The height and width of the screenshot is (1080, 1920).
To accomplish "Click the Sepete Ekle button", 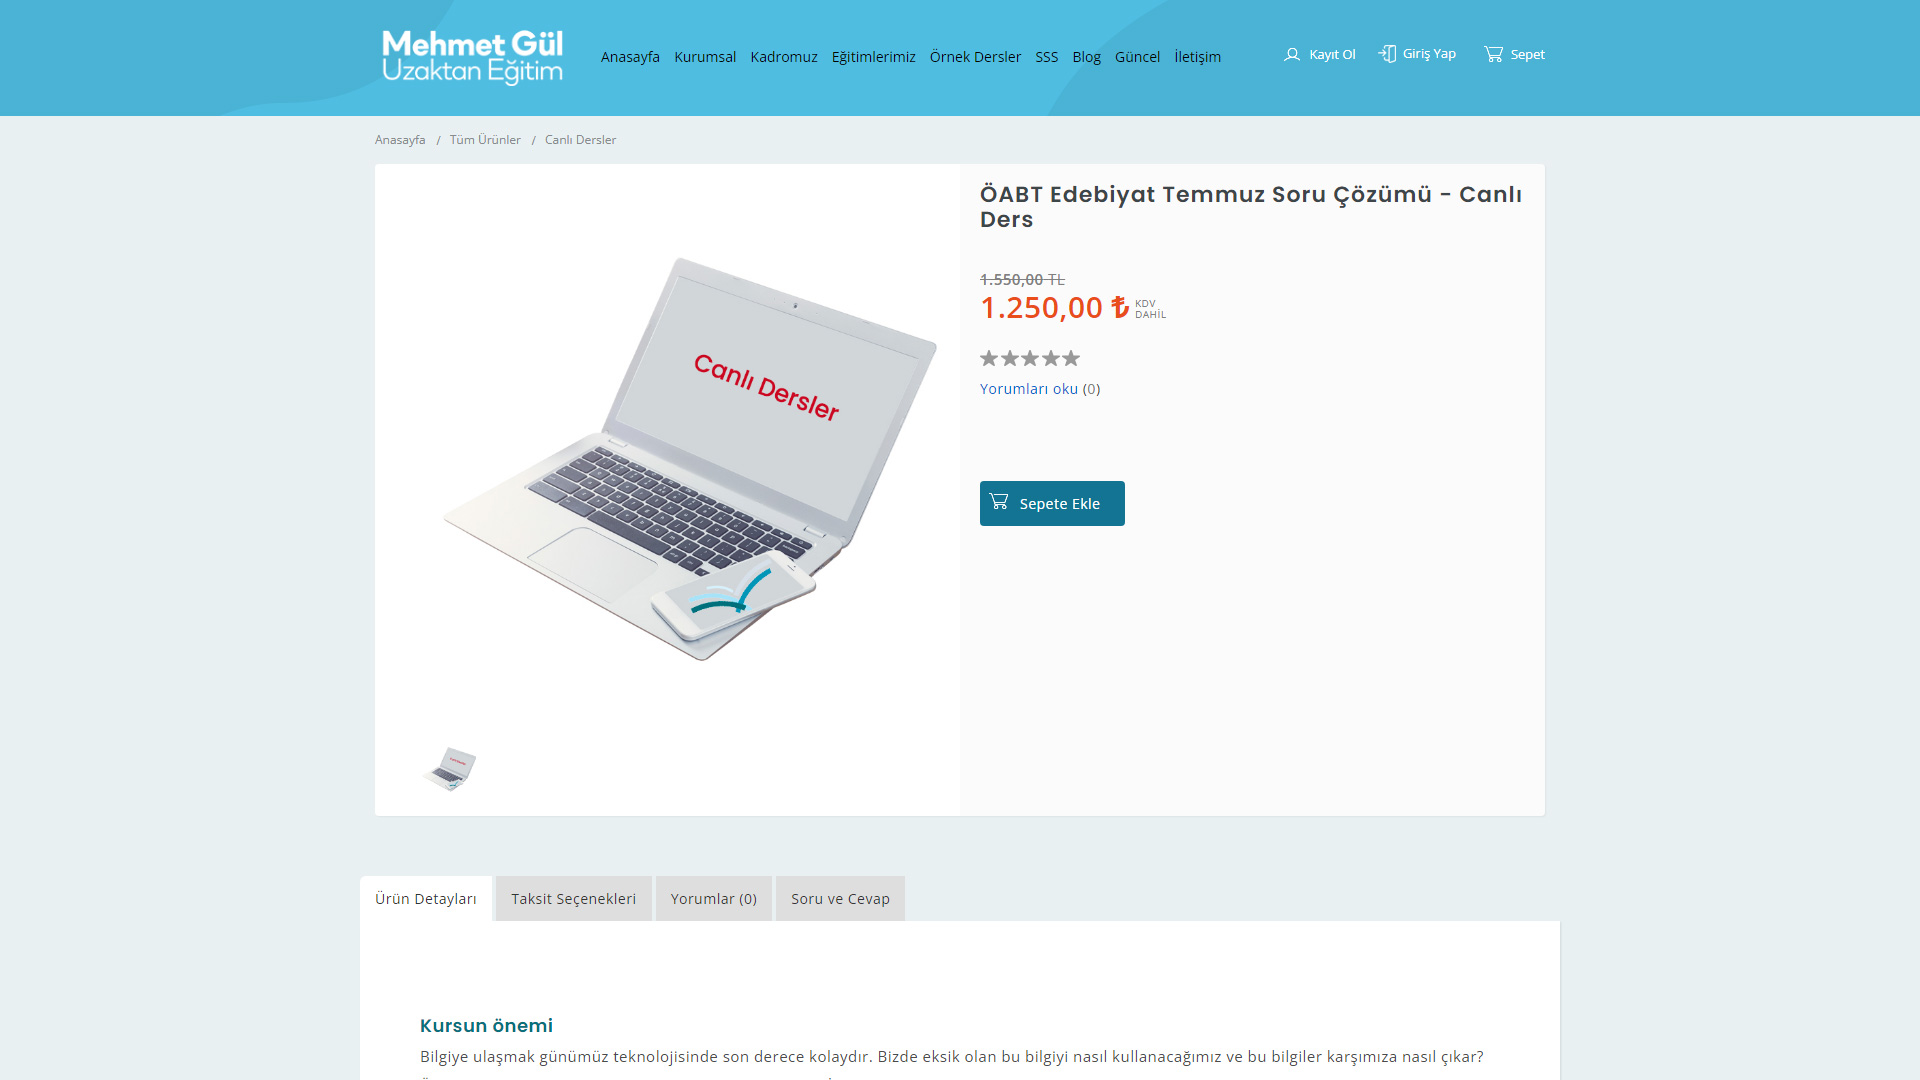I will click(x=1052, y=503).
